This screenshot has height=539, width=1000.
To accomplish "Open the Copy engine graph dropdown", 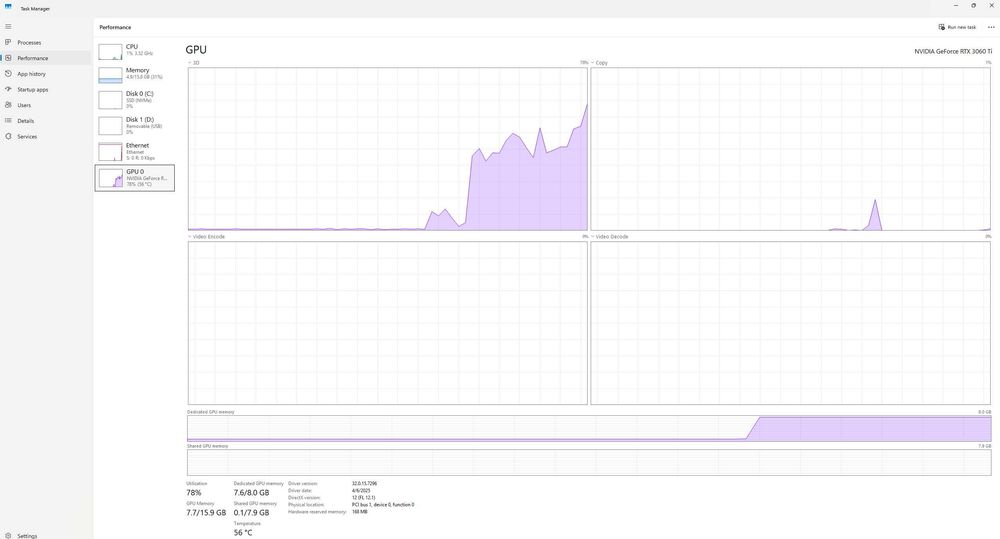I will click(599, 63).
